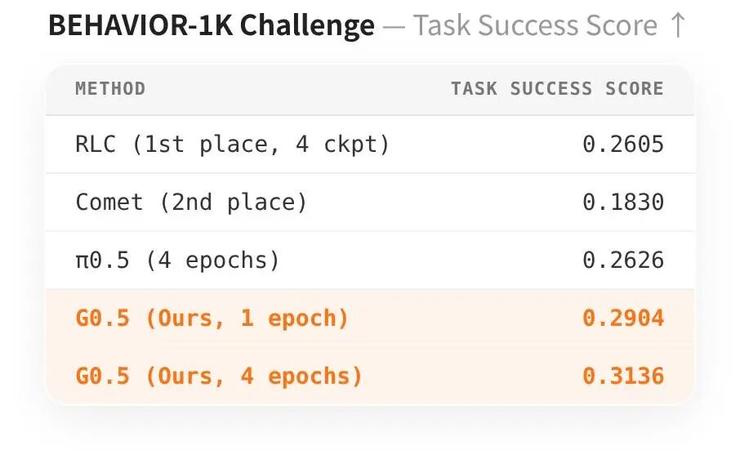740x463 pixels.
Task: Click the word SUCCESS in the column header
Action: (x=551, y=89)
